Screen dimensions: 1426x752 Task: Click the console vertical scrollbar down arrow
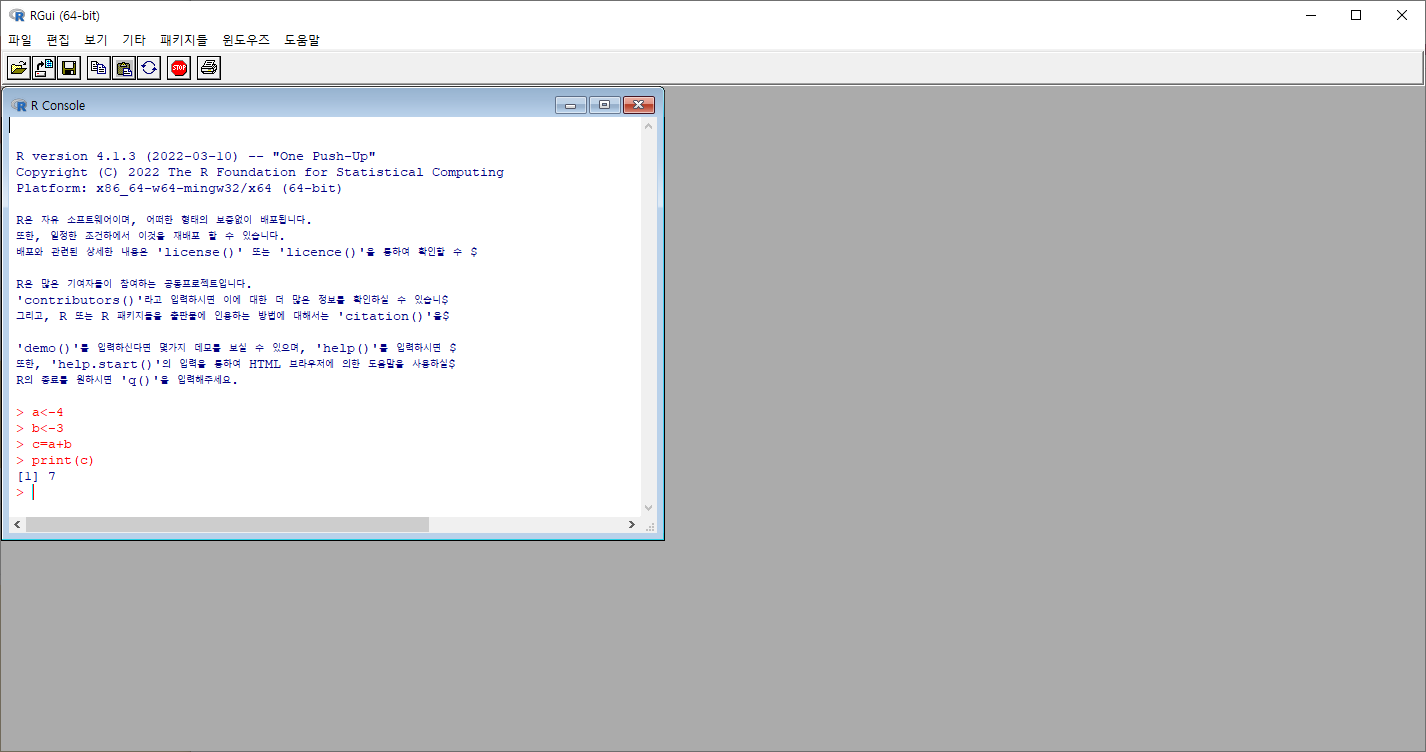[x=648, y=508]
